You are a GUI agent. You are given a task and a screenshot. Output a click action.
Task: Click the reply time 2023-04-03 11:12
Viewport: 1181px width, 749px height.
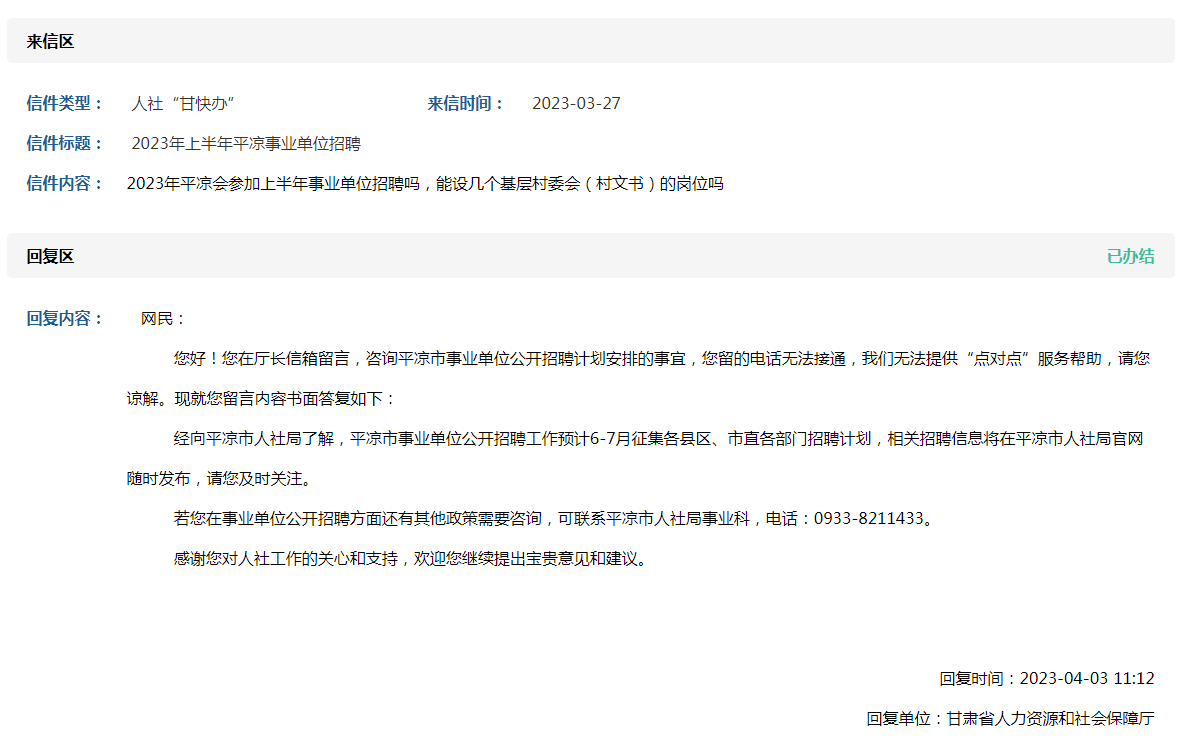coord(1086,678)
